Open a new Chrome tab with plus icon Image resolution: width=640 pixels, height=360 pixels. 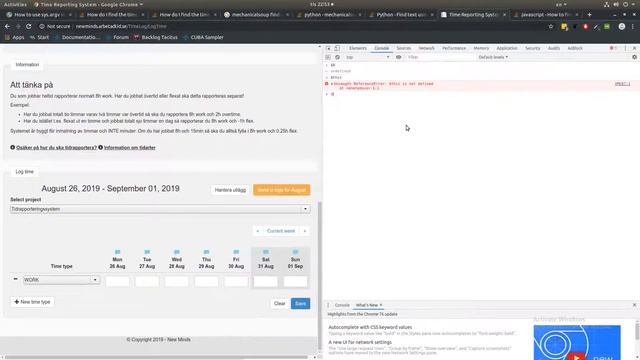pyautogui.click(x=589, y=14)
